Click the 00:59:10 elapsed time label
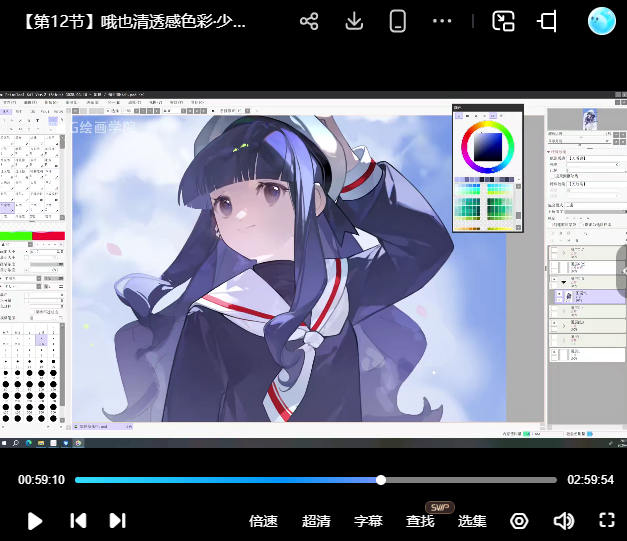 41,479
